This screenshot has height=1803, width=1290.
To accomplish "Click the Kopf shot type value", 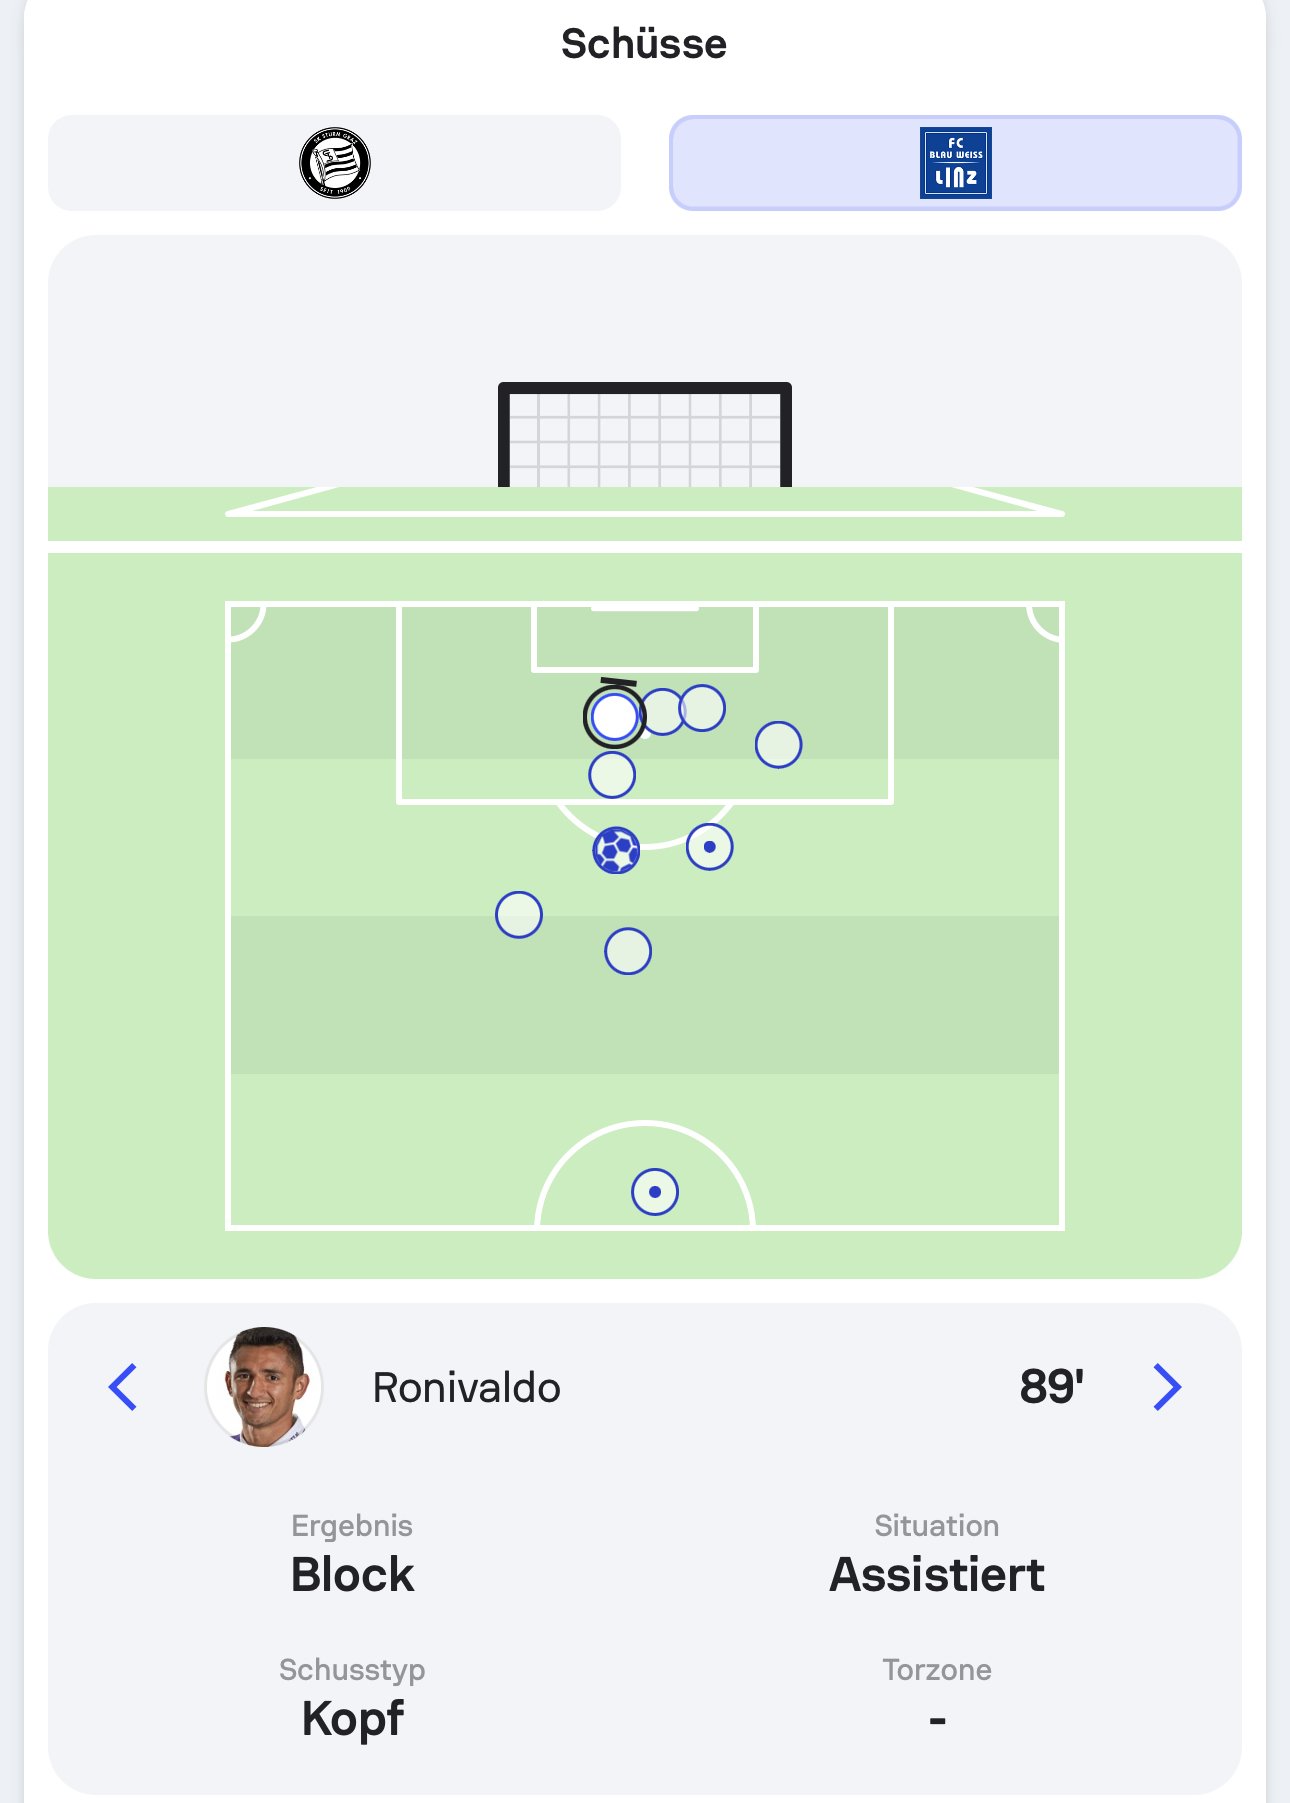I will pyautogui.click(x=352, y=1719).
